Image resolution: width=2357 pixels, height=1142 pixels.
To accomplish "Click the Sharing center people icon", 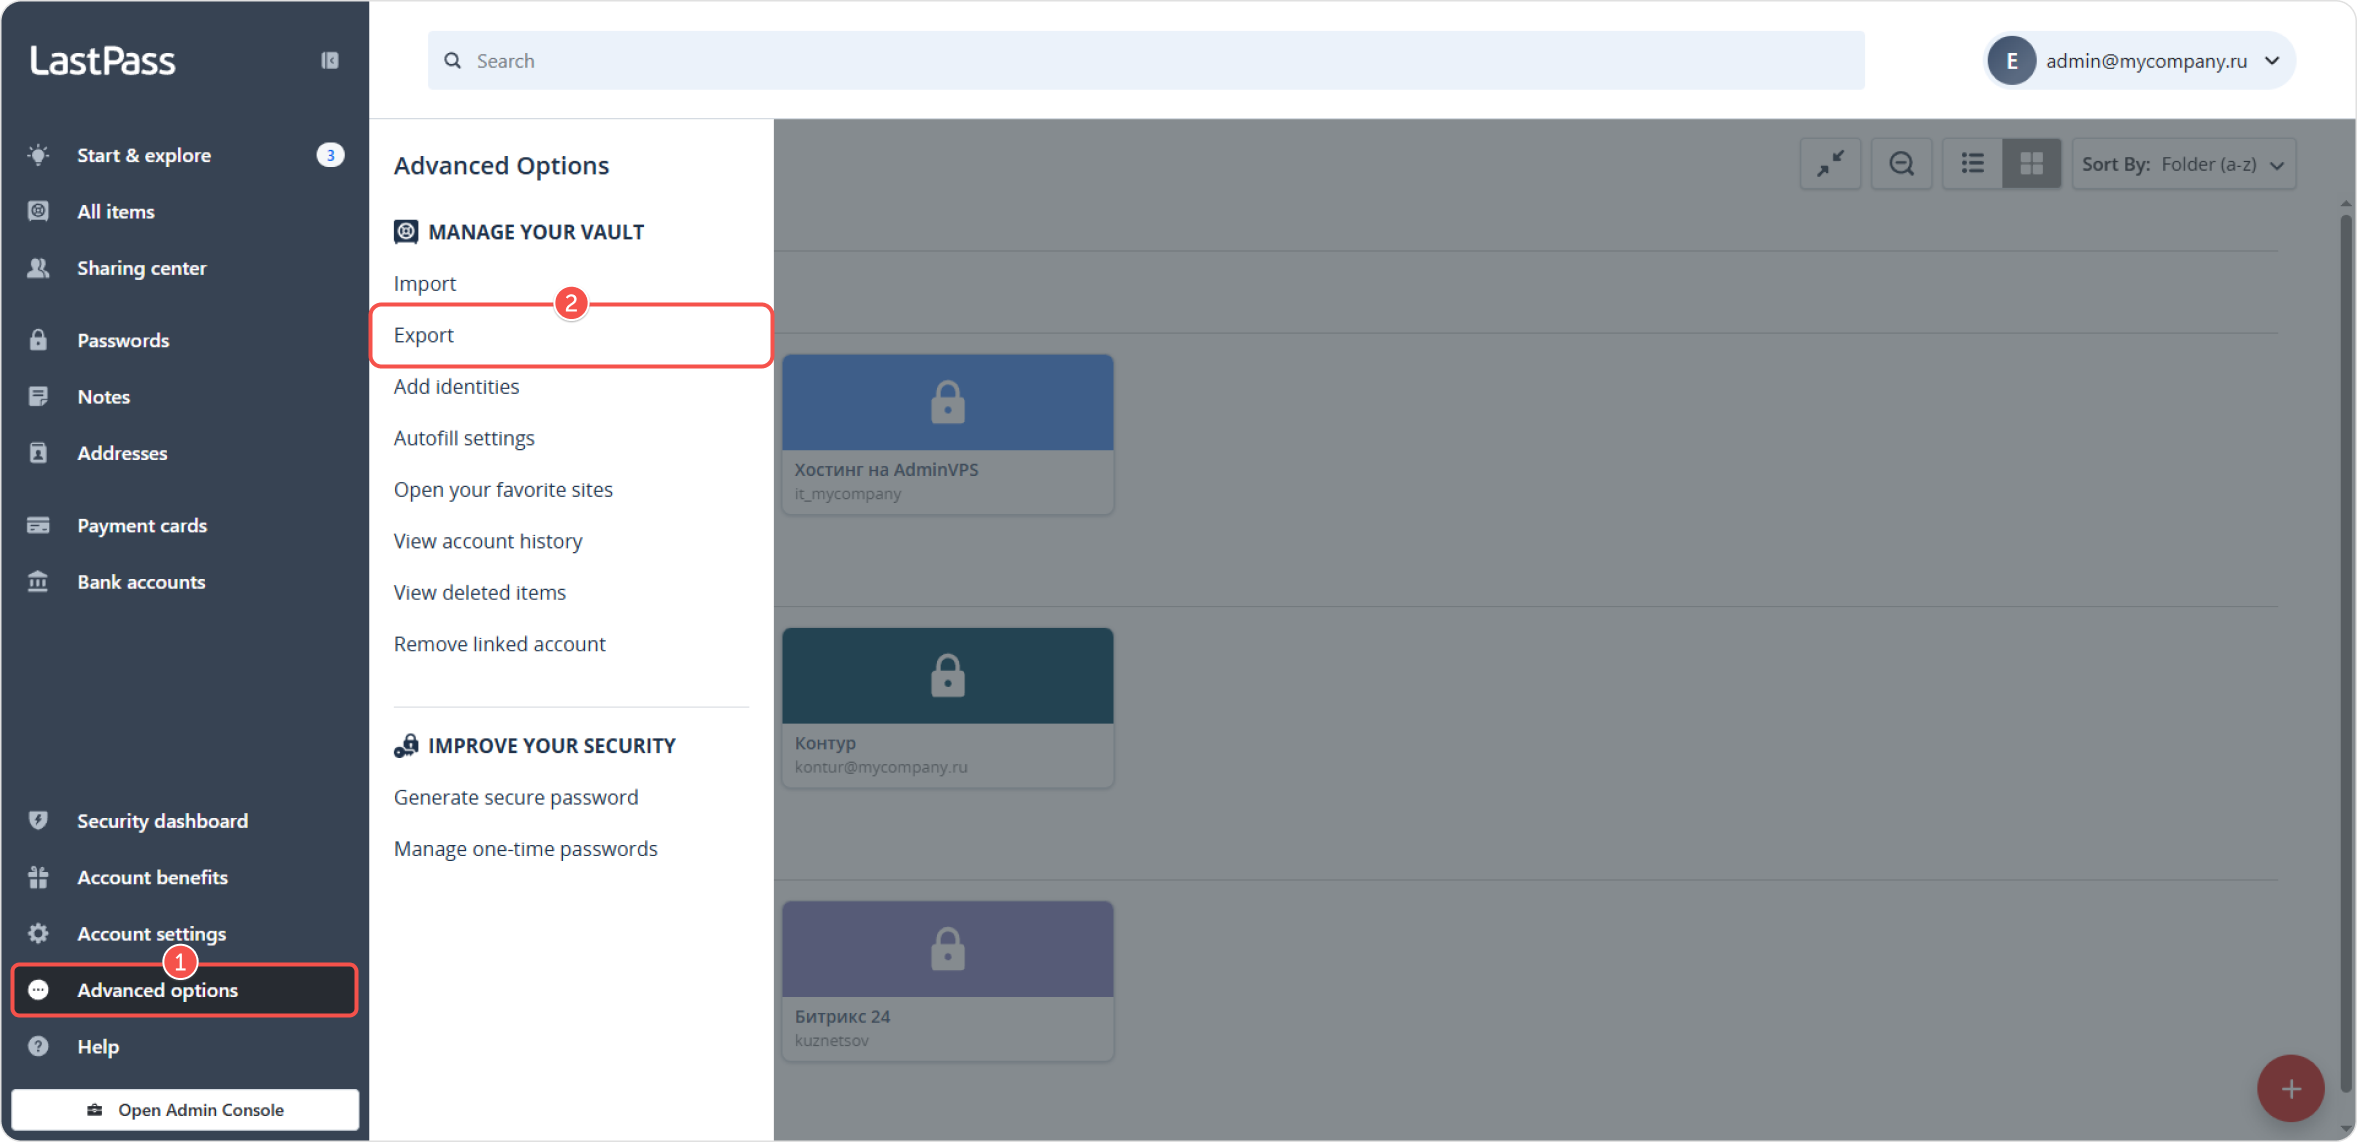I will click(x=38, y=268).
